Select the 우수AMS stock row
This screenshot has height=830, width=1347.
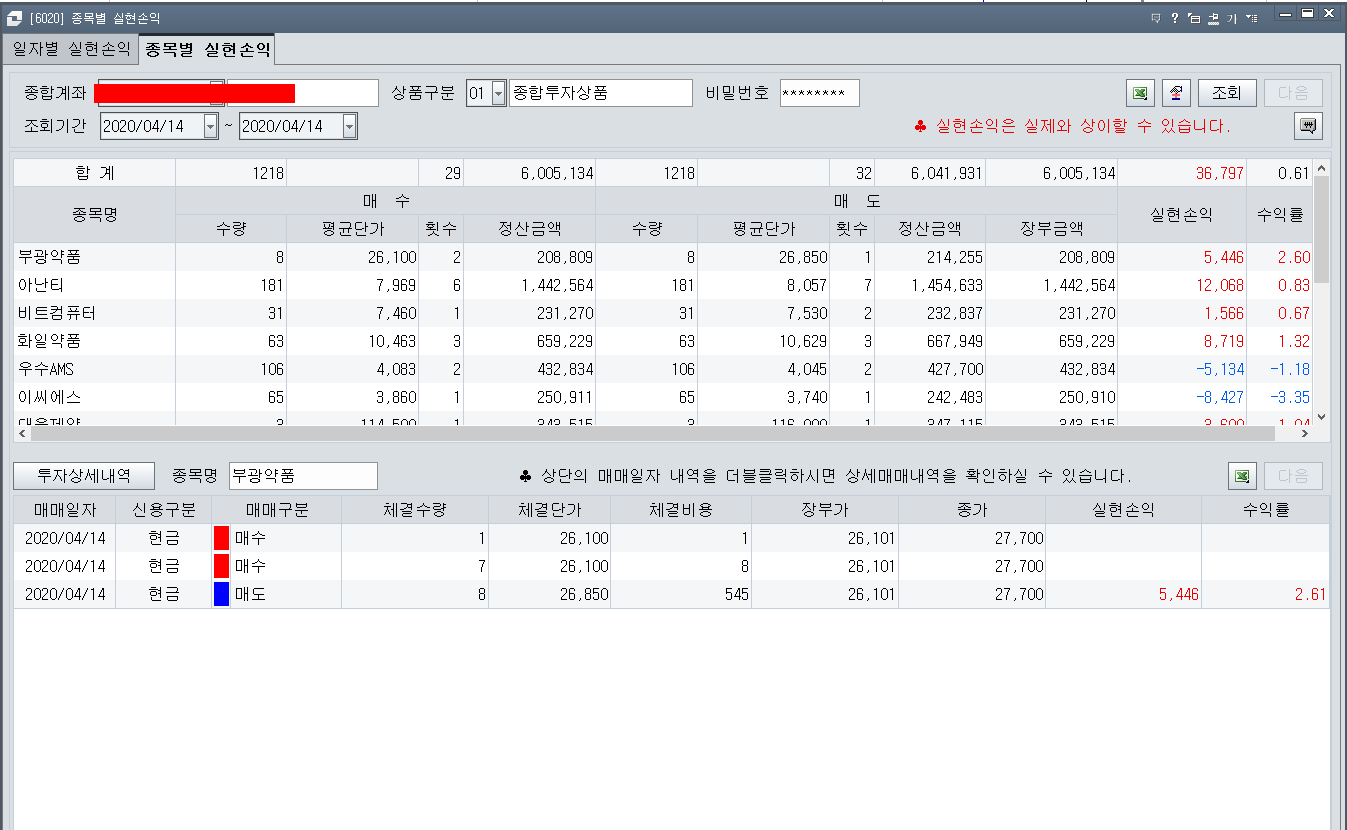coord(662,369)
